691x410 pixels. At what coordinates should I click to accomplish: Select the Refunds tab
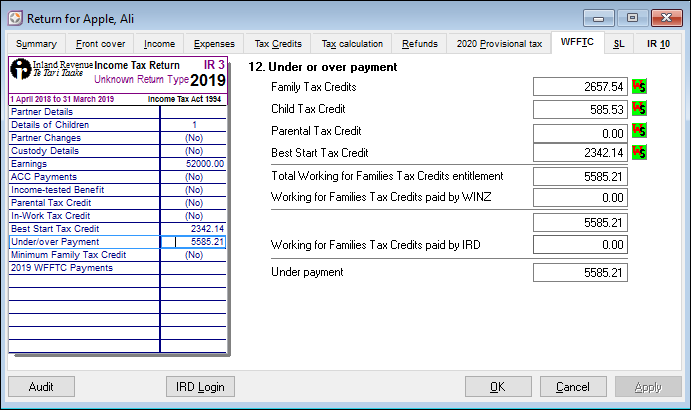tap(420, 44)
